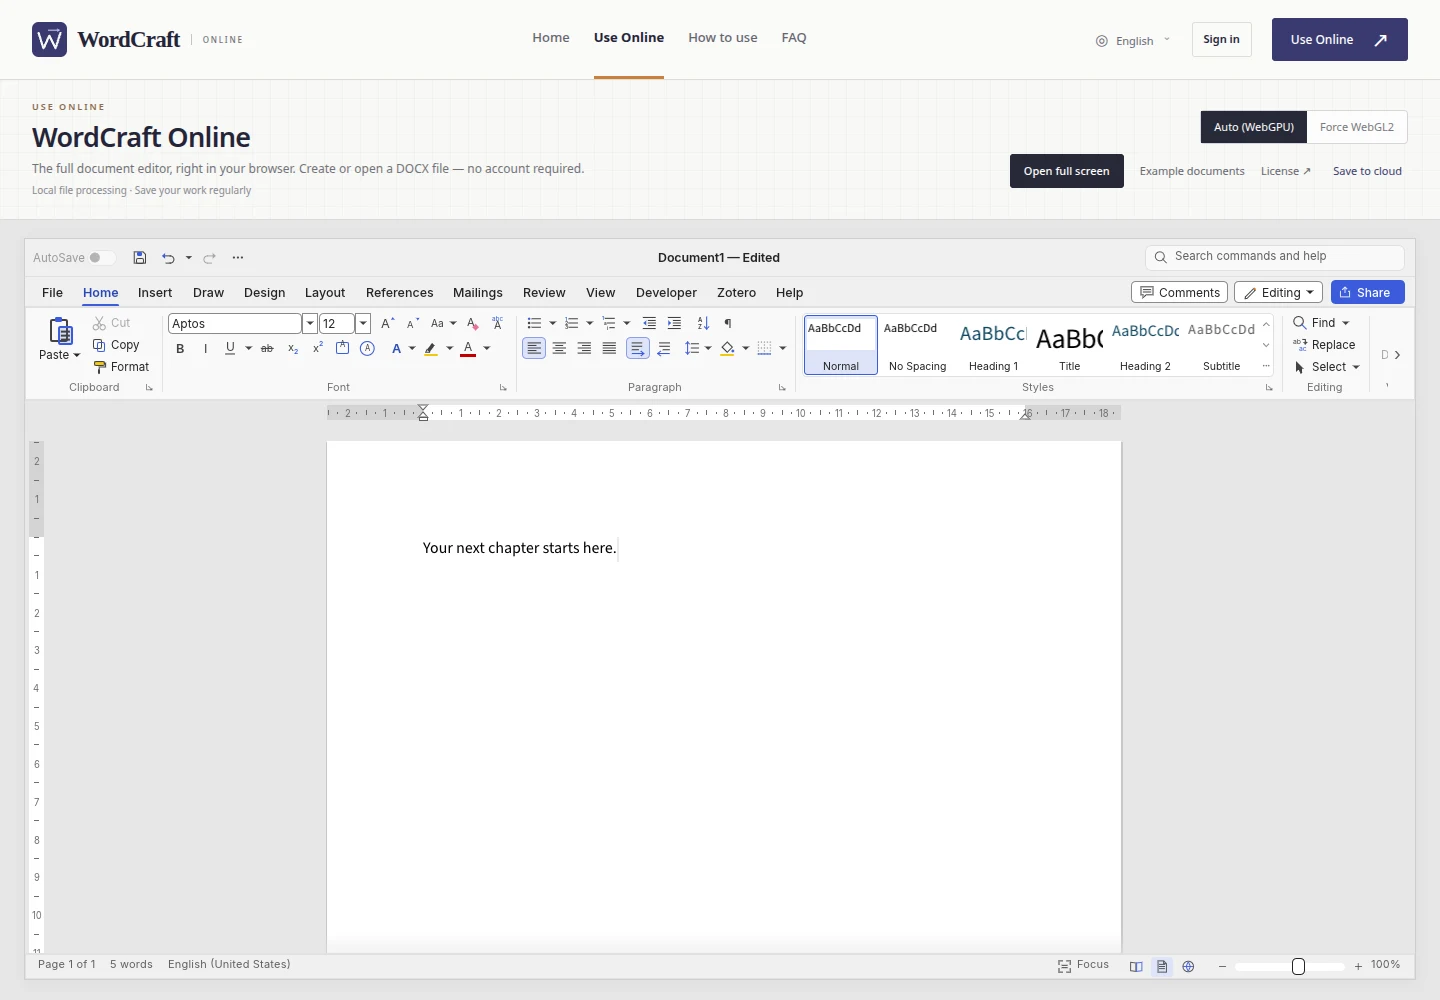Apply strikethrough formatting
This screenshot has height=1000, width=1440.
(x=267, y=349)
